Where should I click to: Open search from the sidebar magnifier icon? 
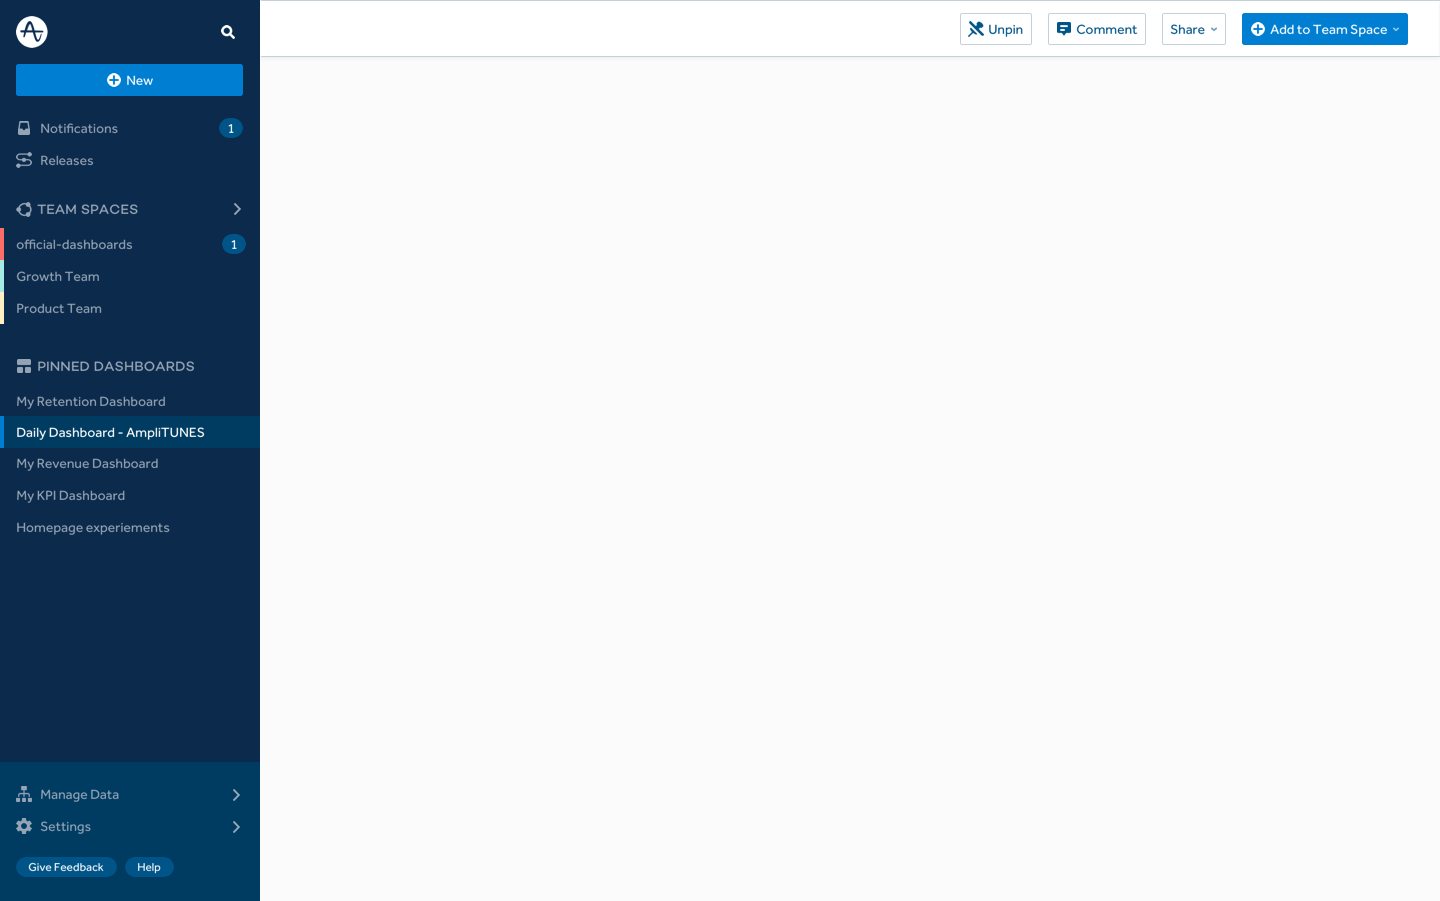click(x=228, y=31)
